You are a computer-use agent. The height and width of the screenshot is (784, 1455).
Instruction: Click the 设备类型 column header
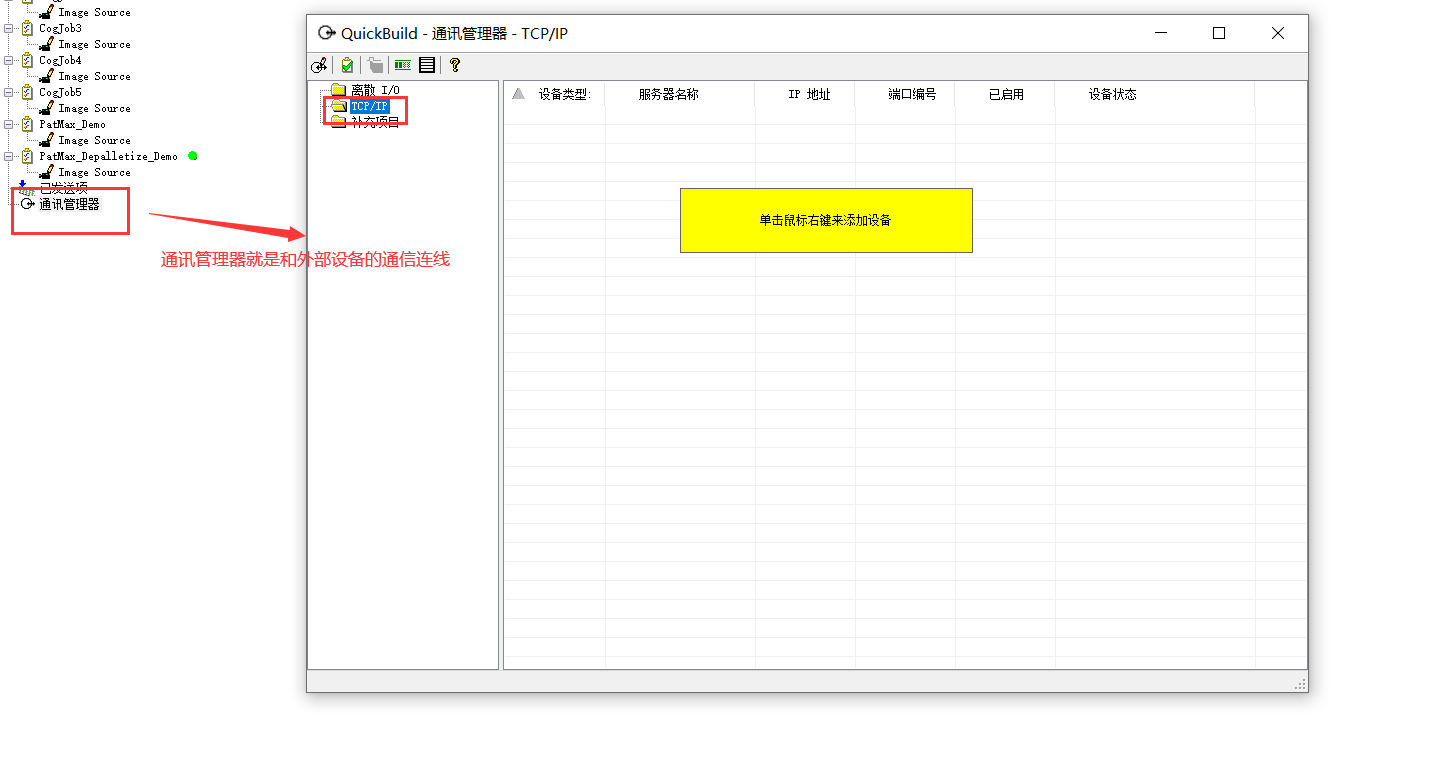(558, 94)
